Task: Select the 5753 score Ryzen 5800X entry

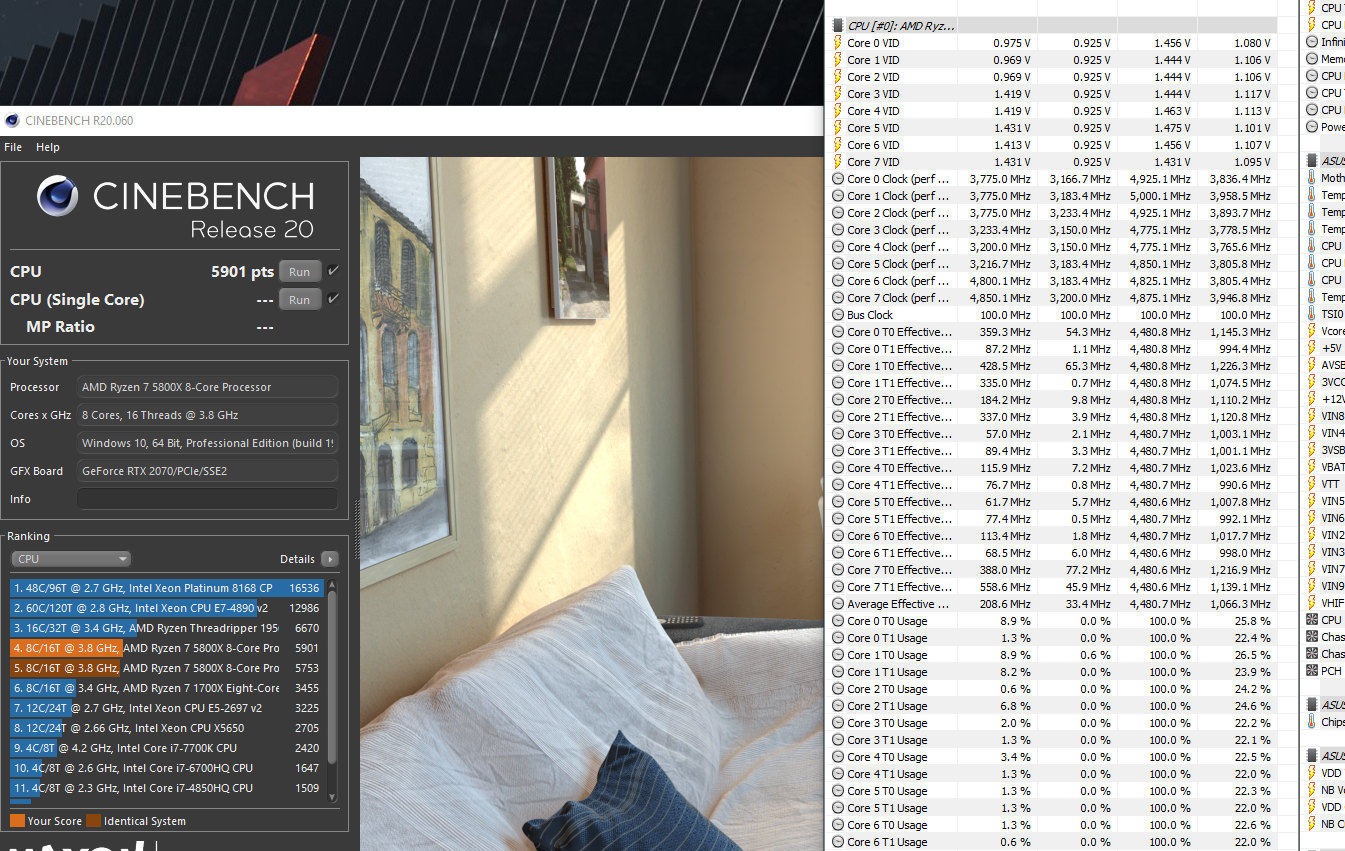Action: pos(167,668)
